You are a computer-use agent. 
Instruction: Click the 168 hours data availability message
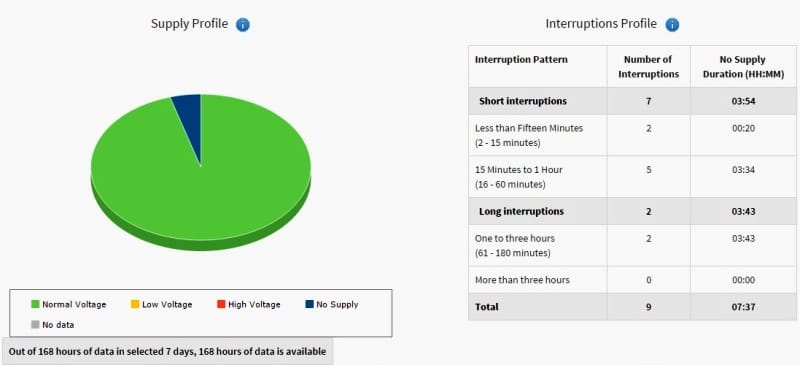(167, 351)
